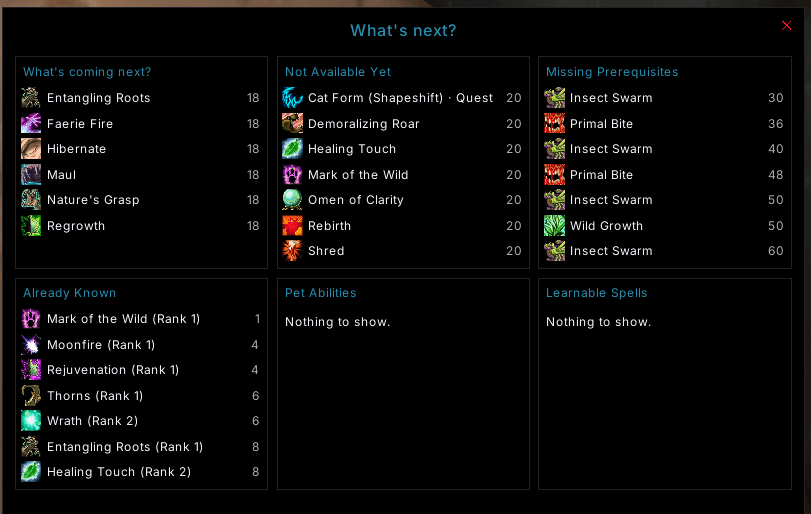Click the level 36 Primal Bite icon

[x=554, y=124]
